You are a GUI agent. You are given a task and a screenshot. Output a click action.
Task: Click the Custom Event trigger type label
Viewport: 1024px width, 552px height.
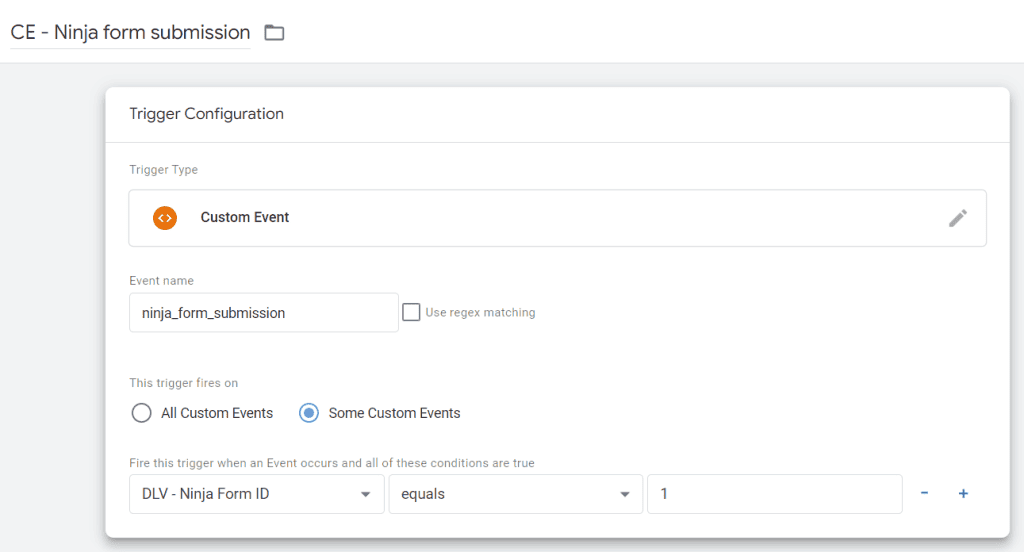[x=245, y=218]
